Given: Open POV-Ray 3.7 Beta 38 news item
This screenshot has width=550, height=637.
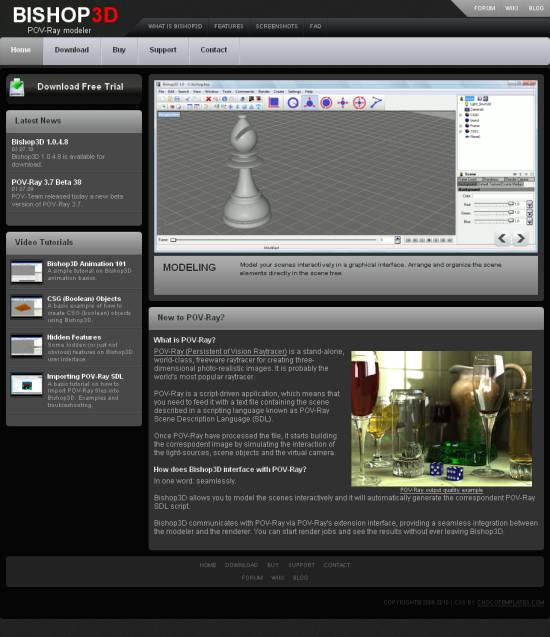Looking at the screenshot, I should tap(46, 182).
